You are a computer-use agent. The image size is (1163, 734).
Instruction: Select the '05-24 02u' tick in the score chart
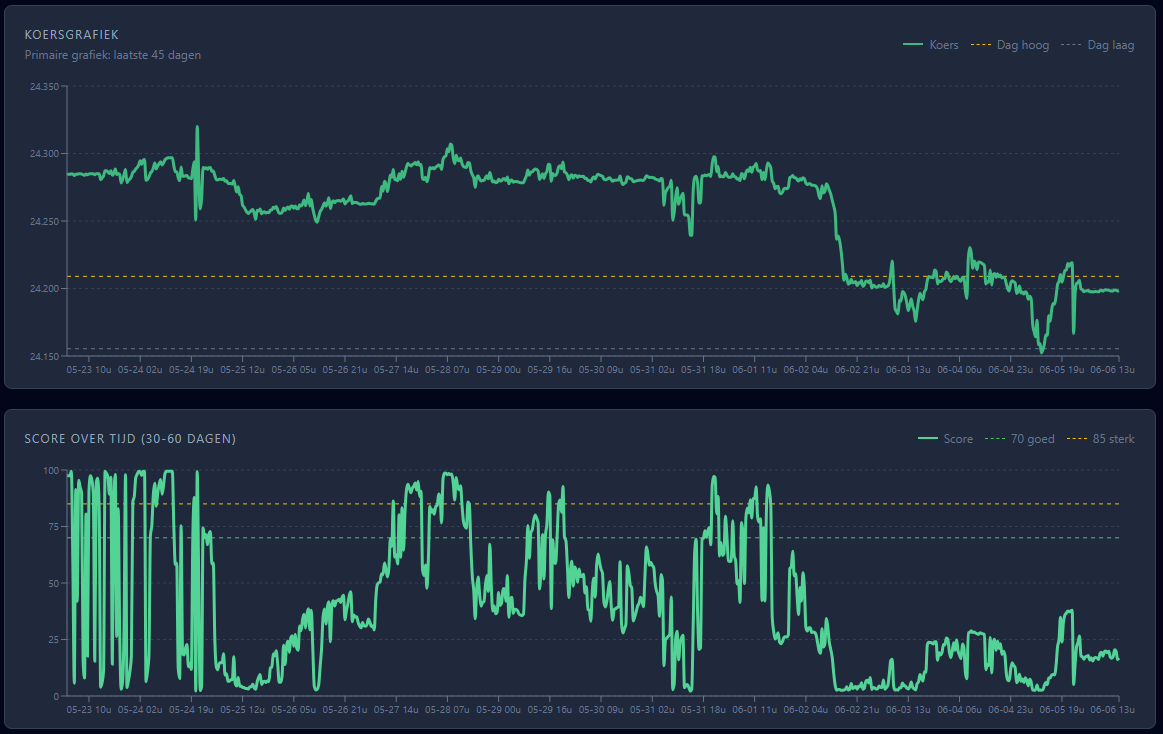140,710
